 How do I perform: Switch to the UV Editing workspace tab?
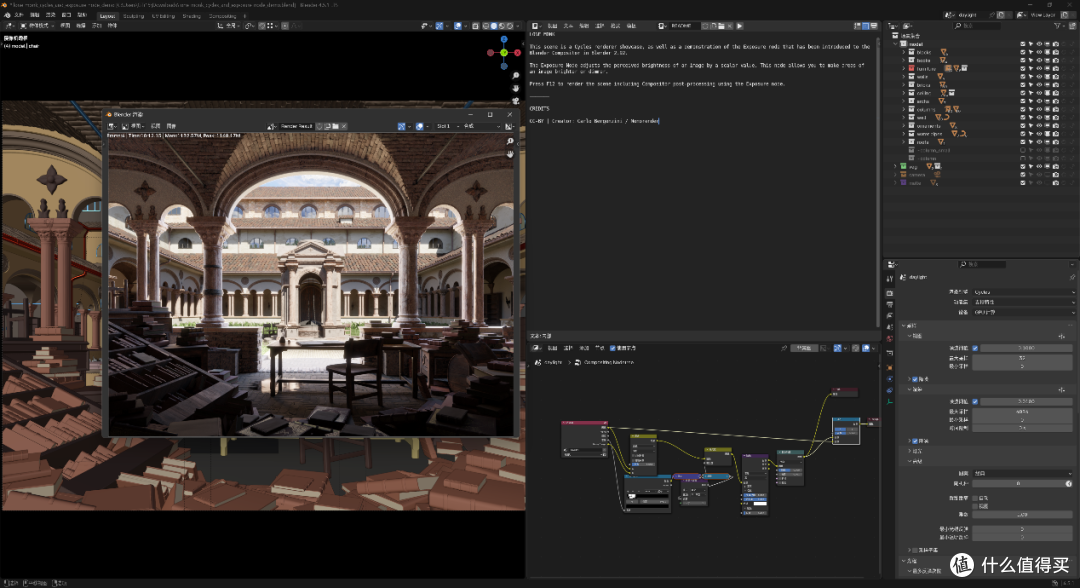click(x=163, y=16)
